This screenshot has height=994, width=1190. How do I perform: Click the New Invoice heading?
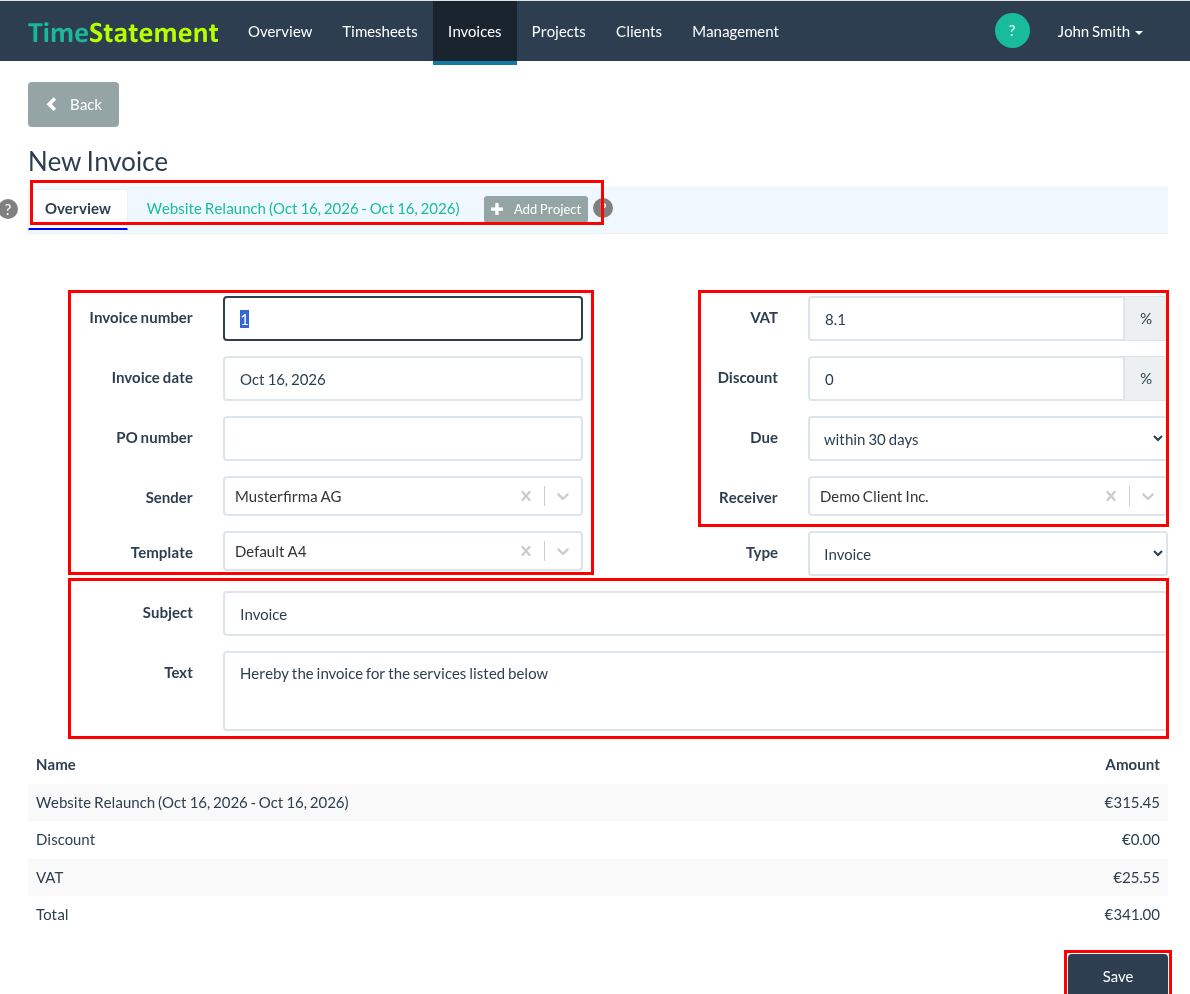[x=98, y=162]
